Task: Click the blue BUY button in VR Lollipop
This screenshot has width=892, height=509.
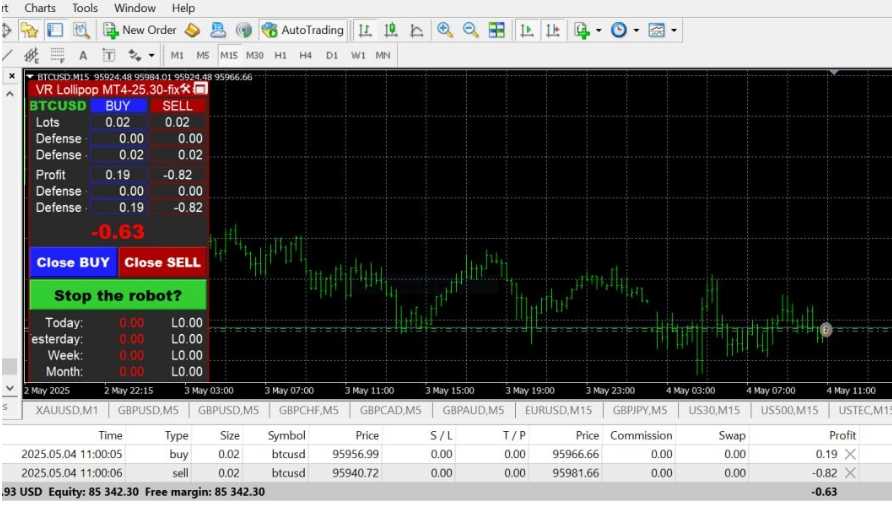Action: (x=118, y=106)
